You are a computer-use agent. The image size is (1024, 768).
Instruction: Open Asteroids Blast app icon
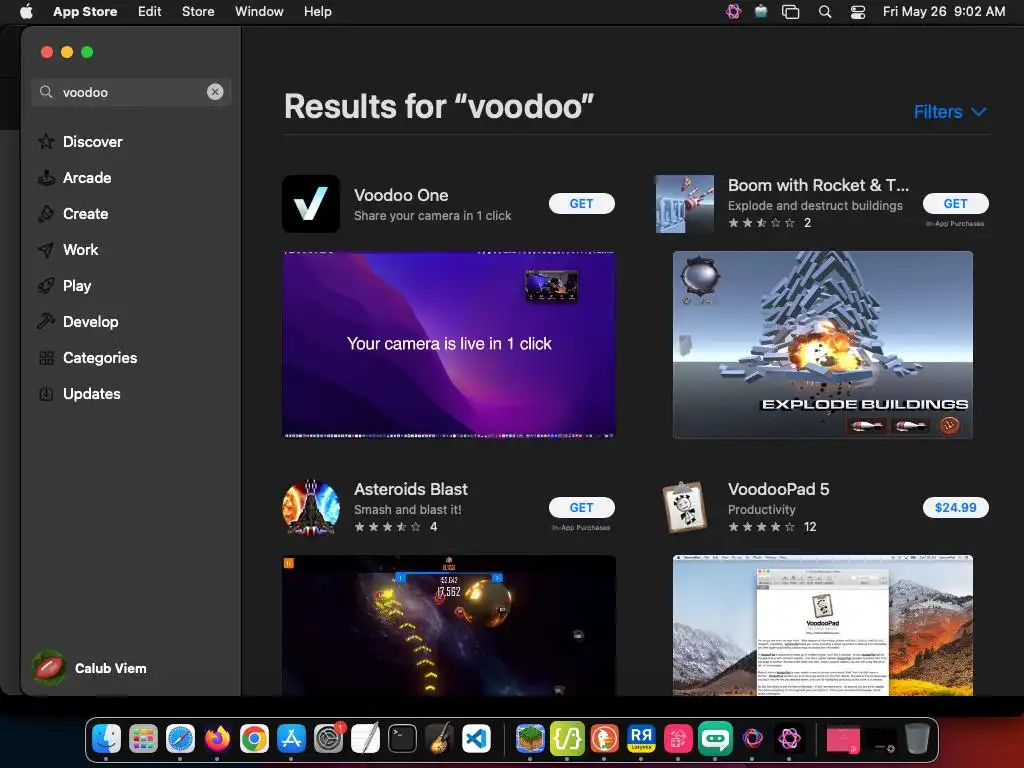pyautogui.click(x=311, y=507)
